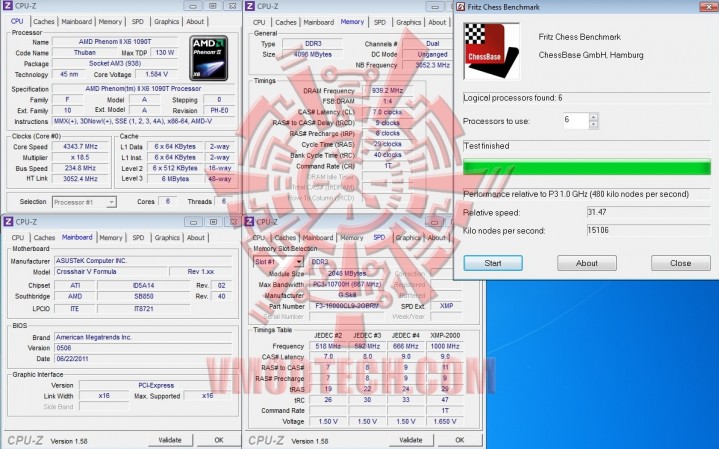Click the HT Link value 3052.4 MHz
The height and width of the screenshot is (449, 719).
pos(80,179)
